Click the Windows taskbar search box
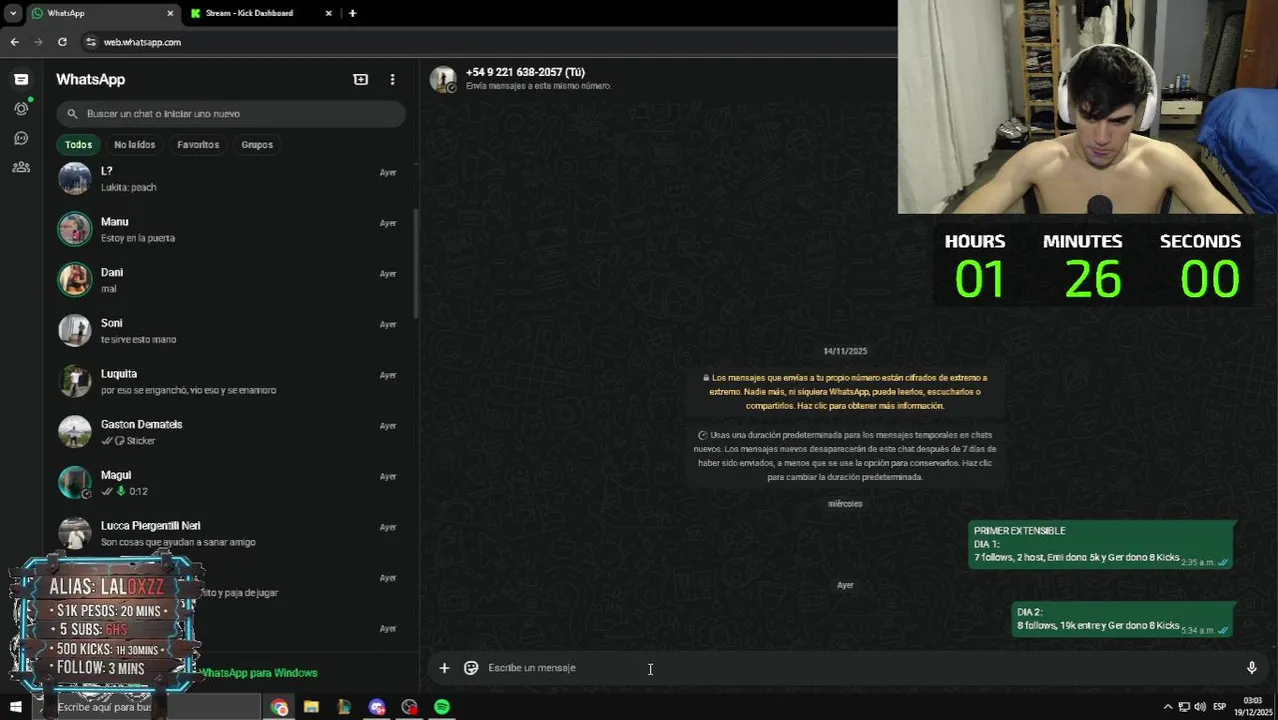 point(148,707)
